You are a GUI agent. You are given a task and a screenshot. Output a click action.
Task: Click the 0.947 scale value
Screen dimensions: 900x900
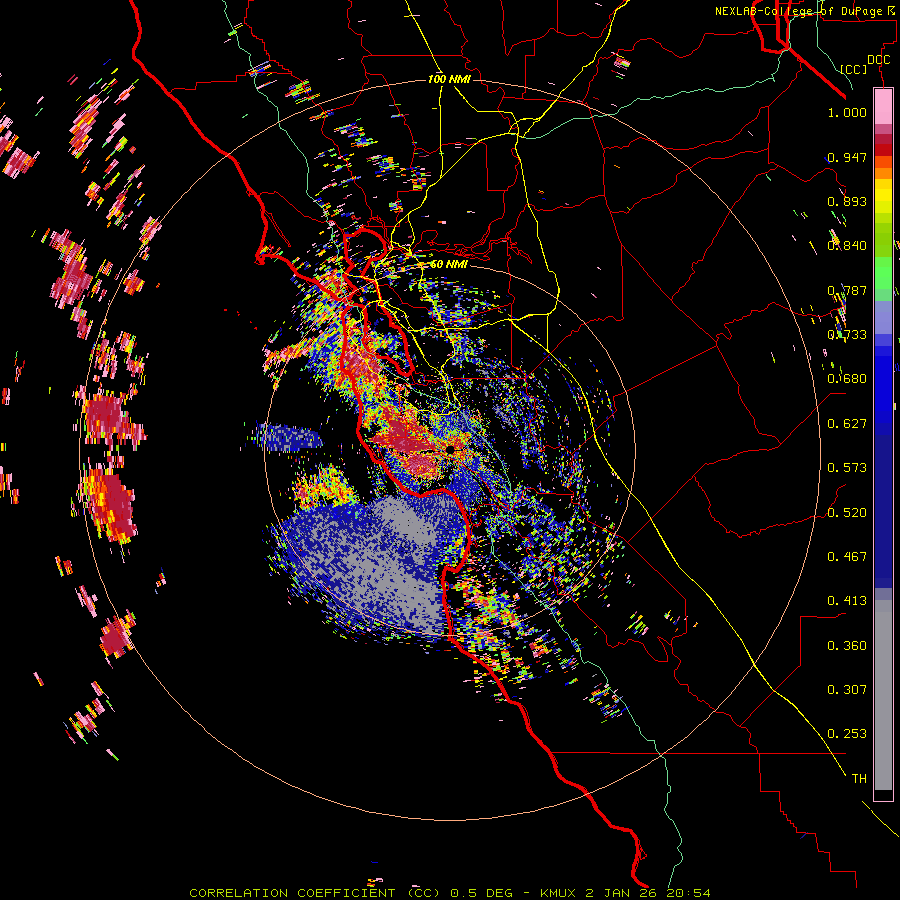tap(847, 157)
